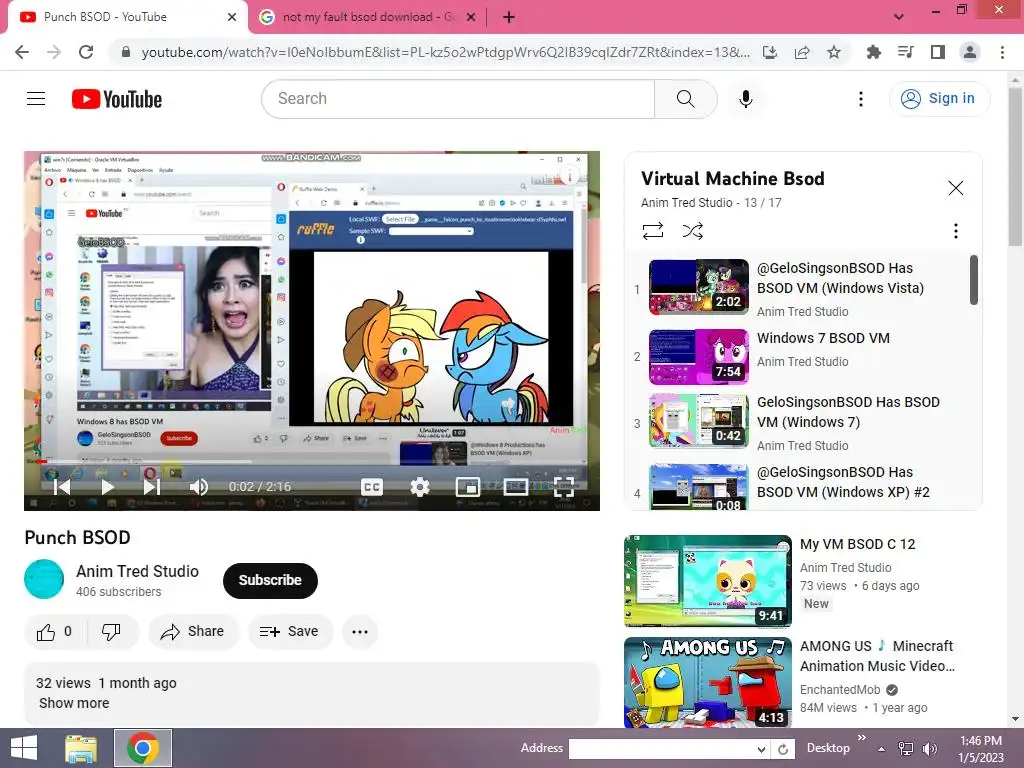
Task: Close the Punch BSOD YouTube tab
Action: click(232, 17)
